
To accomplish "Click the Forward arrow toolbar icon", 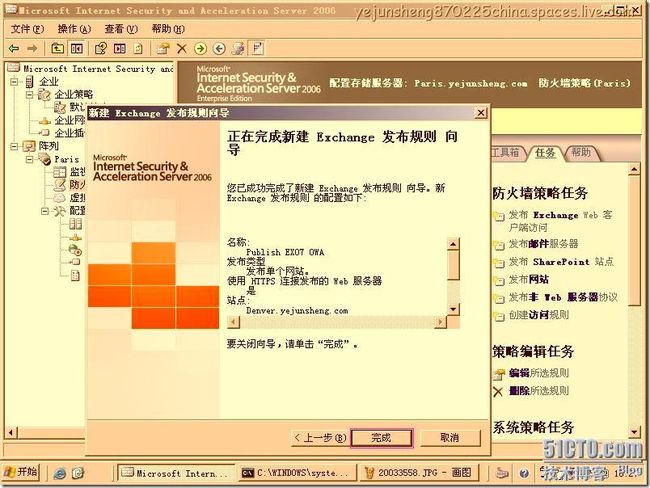I will pyautogui.click(x=32, y=49).
